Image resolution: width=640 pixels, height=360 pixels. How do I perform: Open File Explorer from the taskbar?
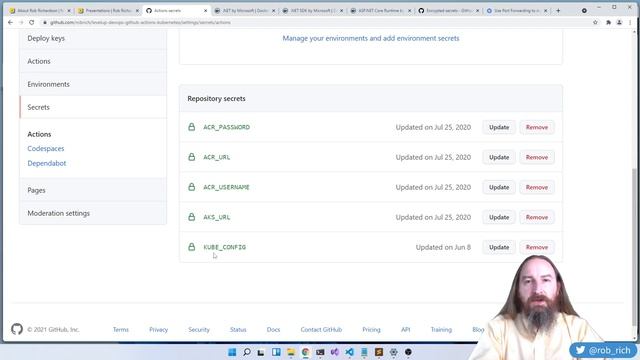coord(291,352)
